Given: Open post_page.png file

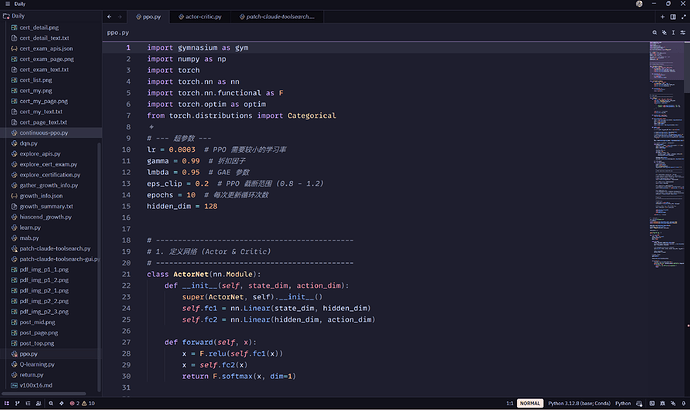Looking at the screenshot, I should [x=39, y=333].
